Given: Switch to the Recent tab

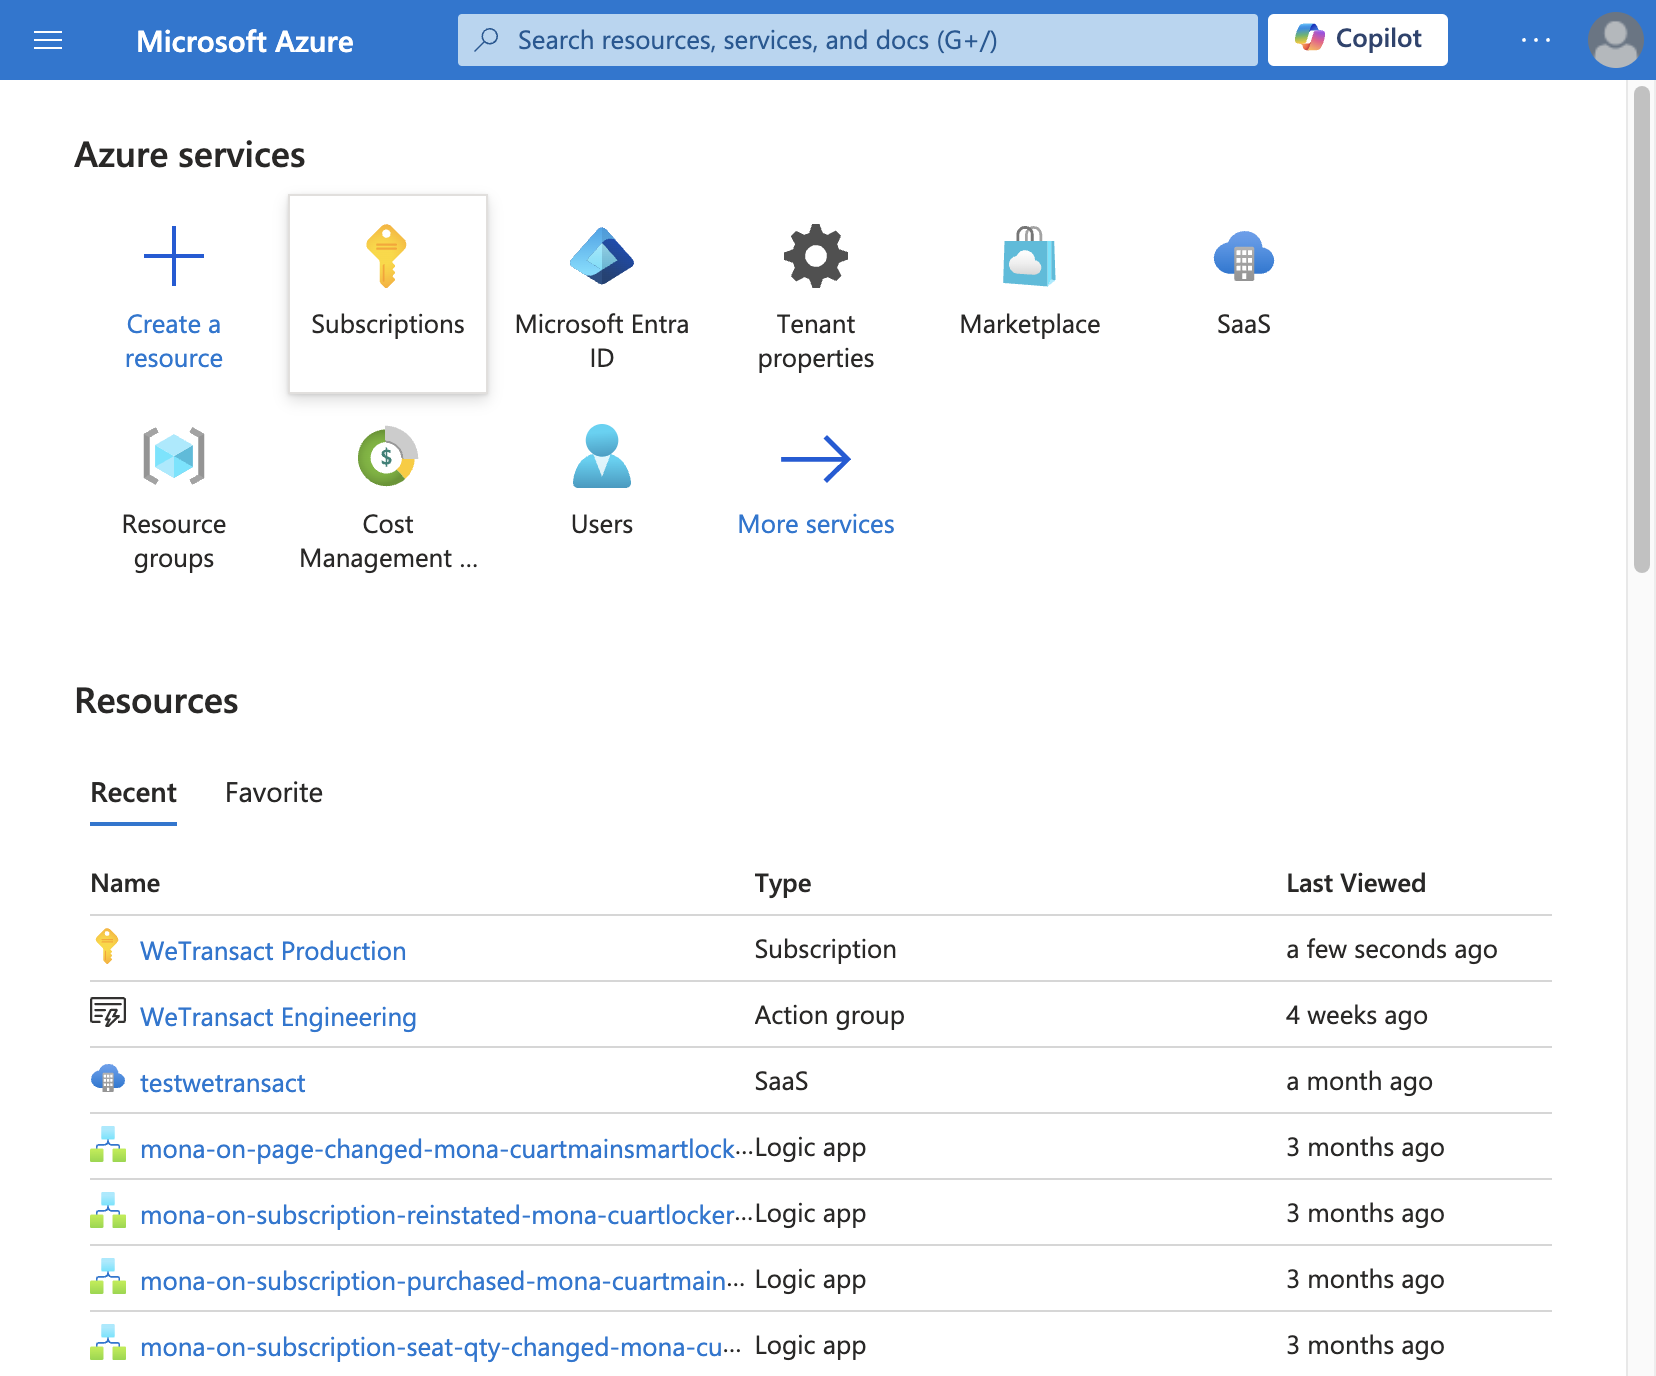Looking at the screenshot, I should pos(134,793).
